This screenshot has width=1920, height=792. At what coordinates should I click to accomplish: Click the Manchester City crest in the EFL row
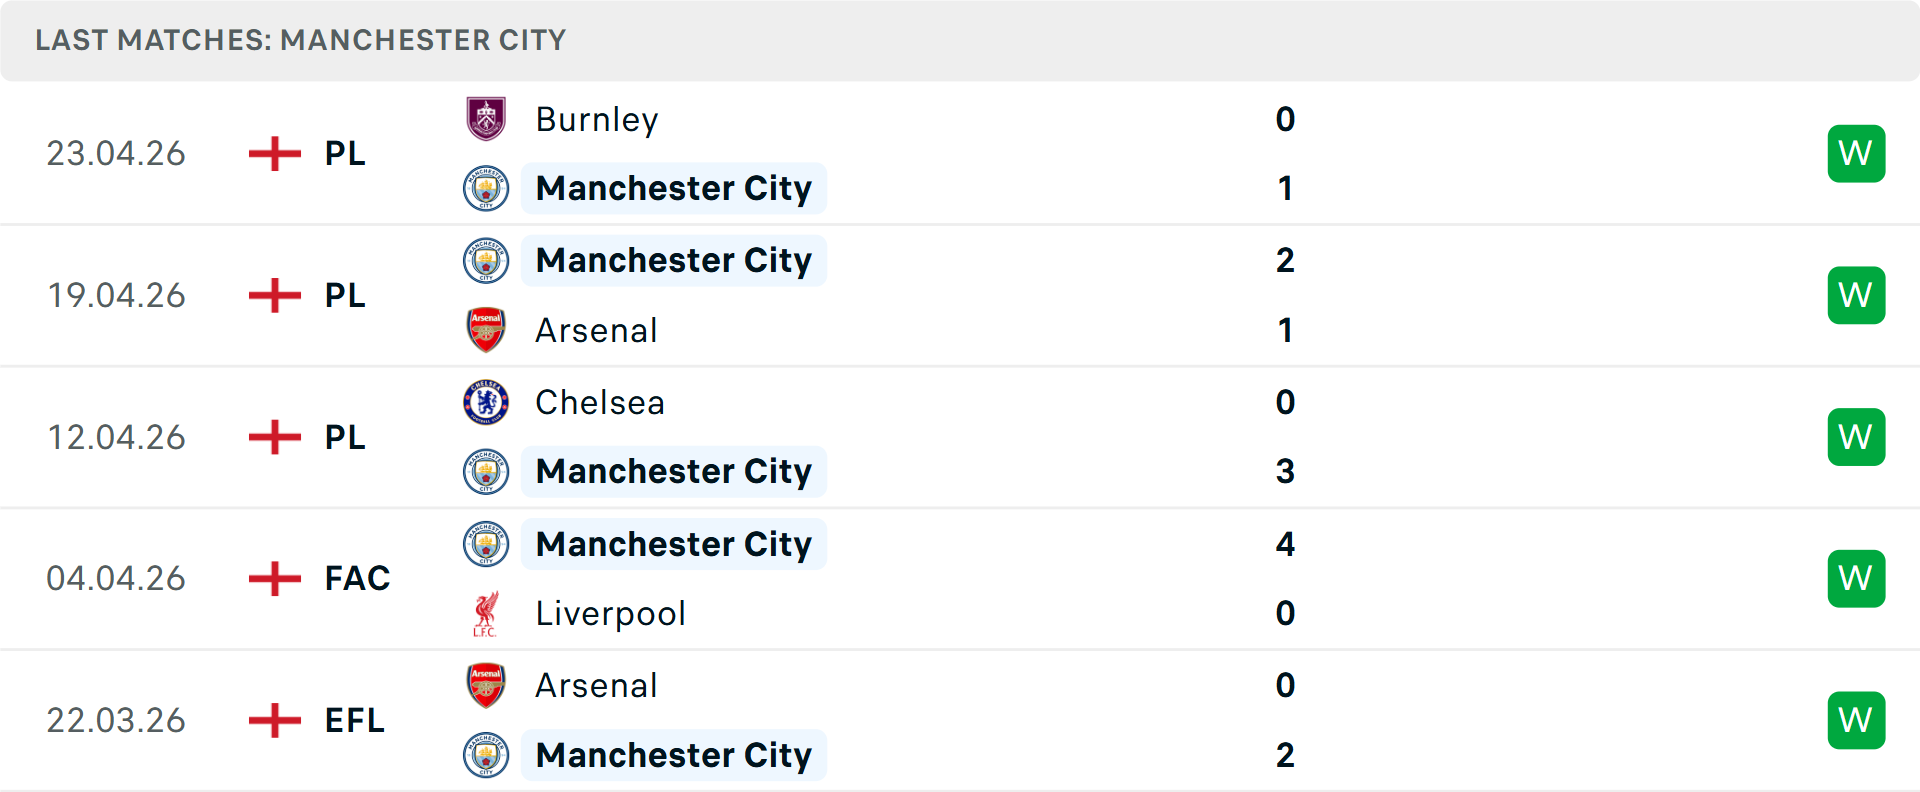(x=486, y=755)
